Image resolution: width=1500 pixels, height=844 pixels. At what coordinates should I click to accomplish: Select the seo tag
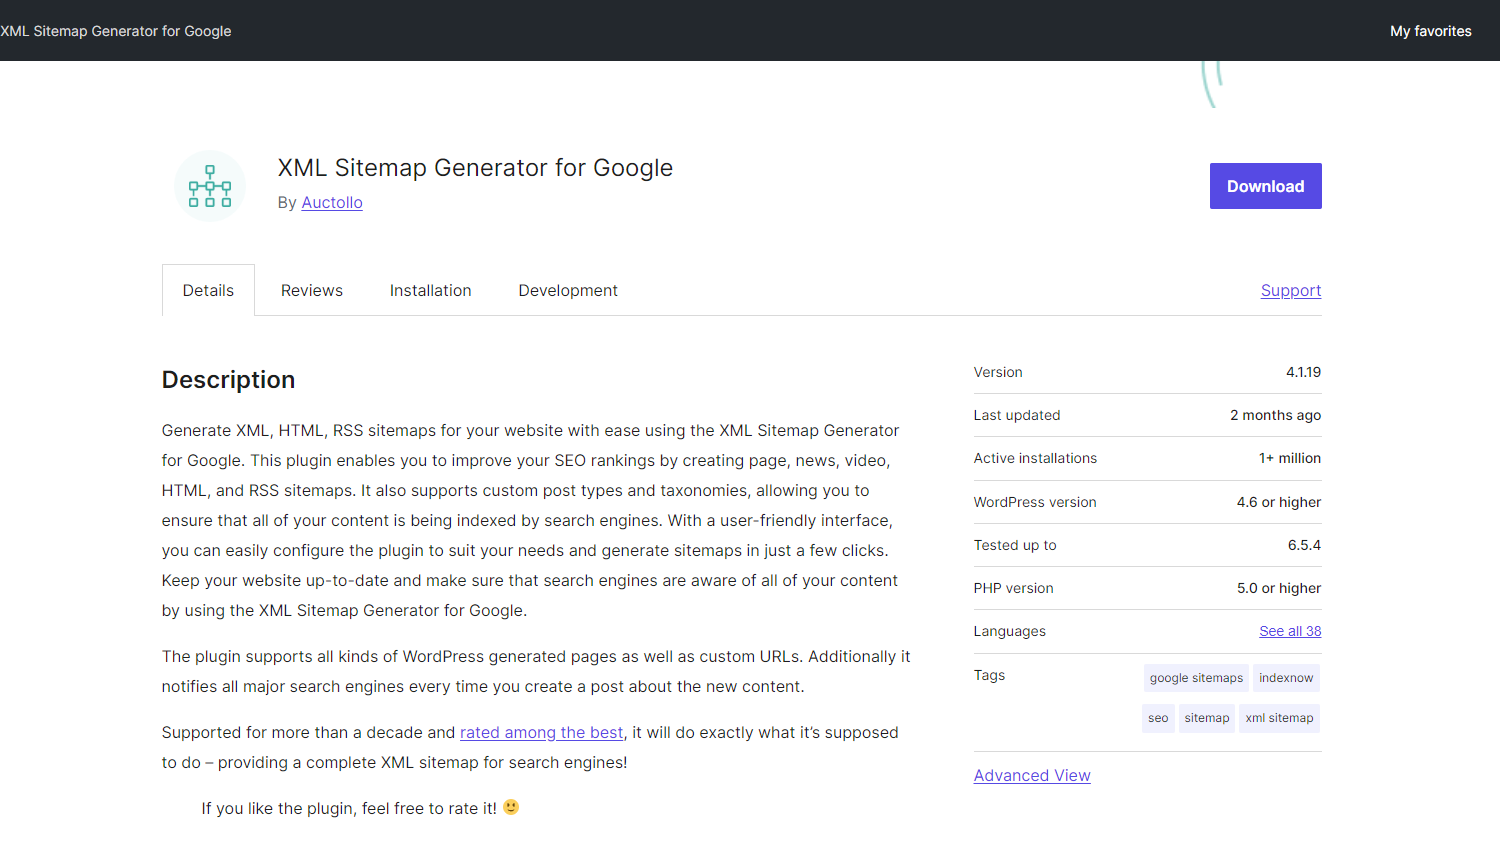[1158, 718]
